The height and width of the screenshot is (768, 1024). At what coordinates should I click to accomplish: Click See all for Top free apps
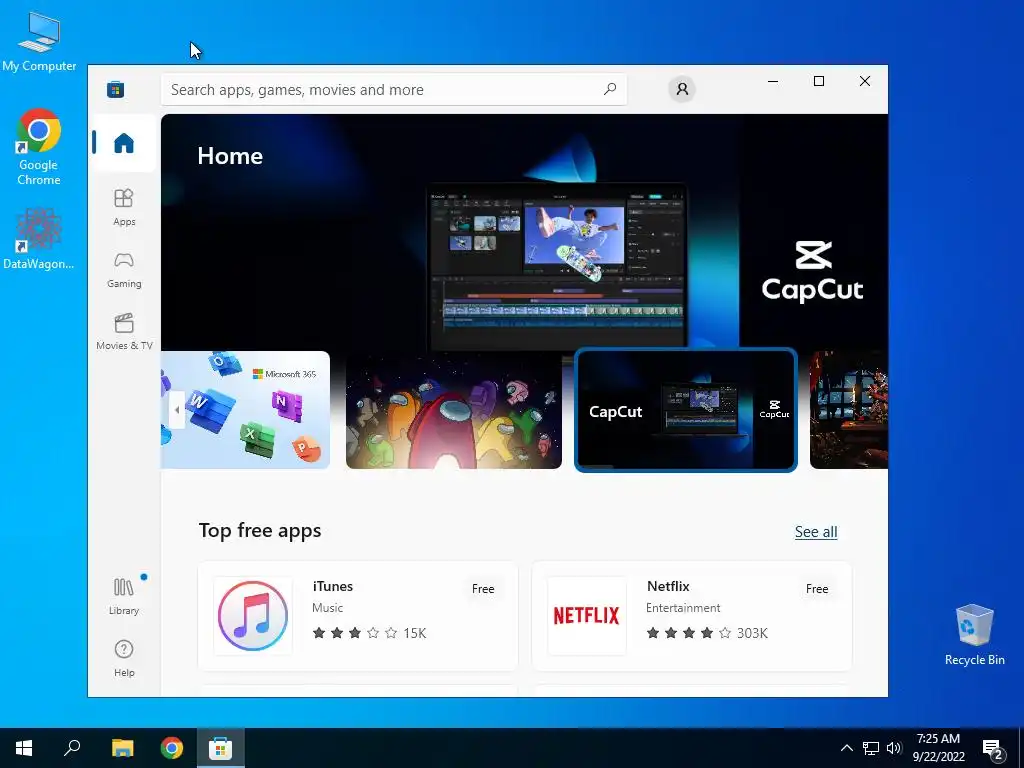(816, 532)
